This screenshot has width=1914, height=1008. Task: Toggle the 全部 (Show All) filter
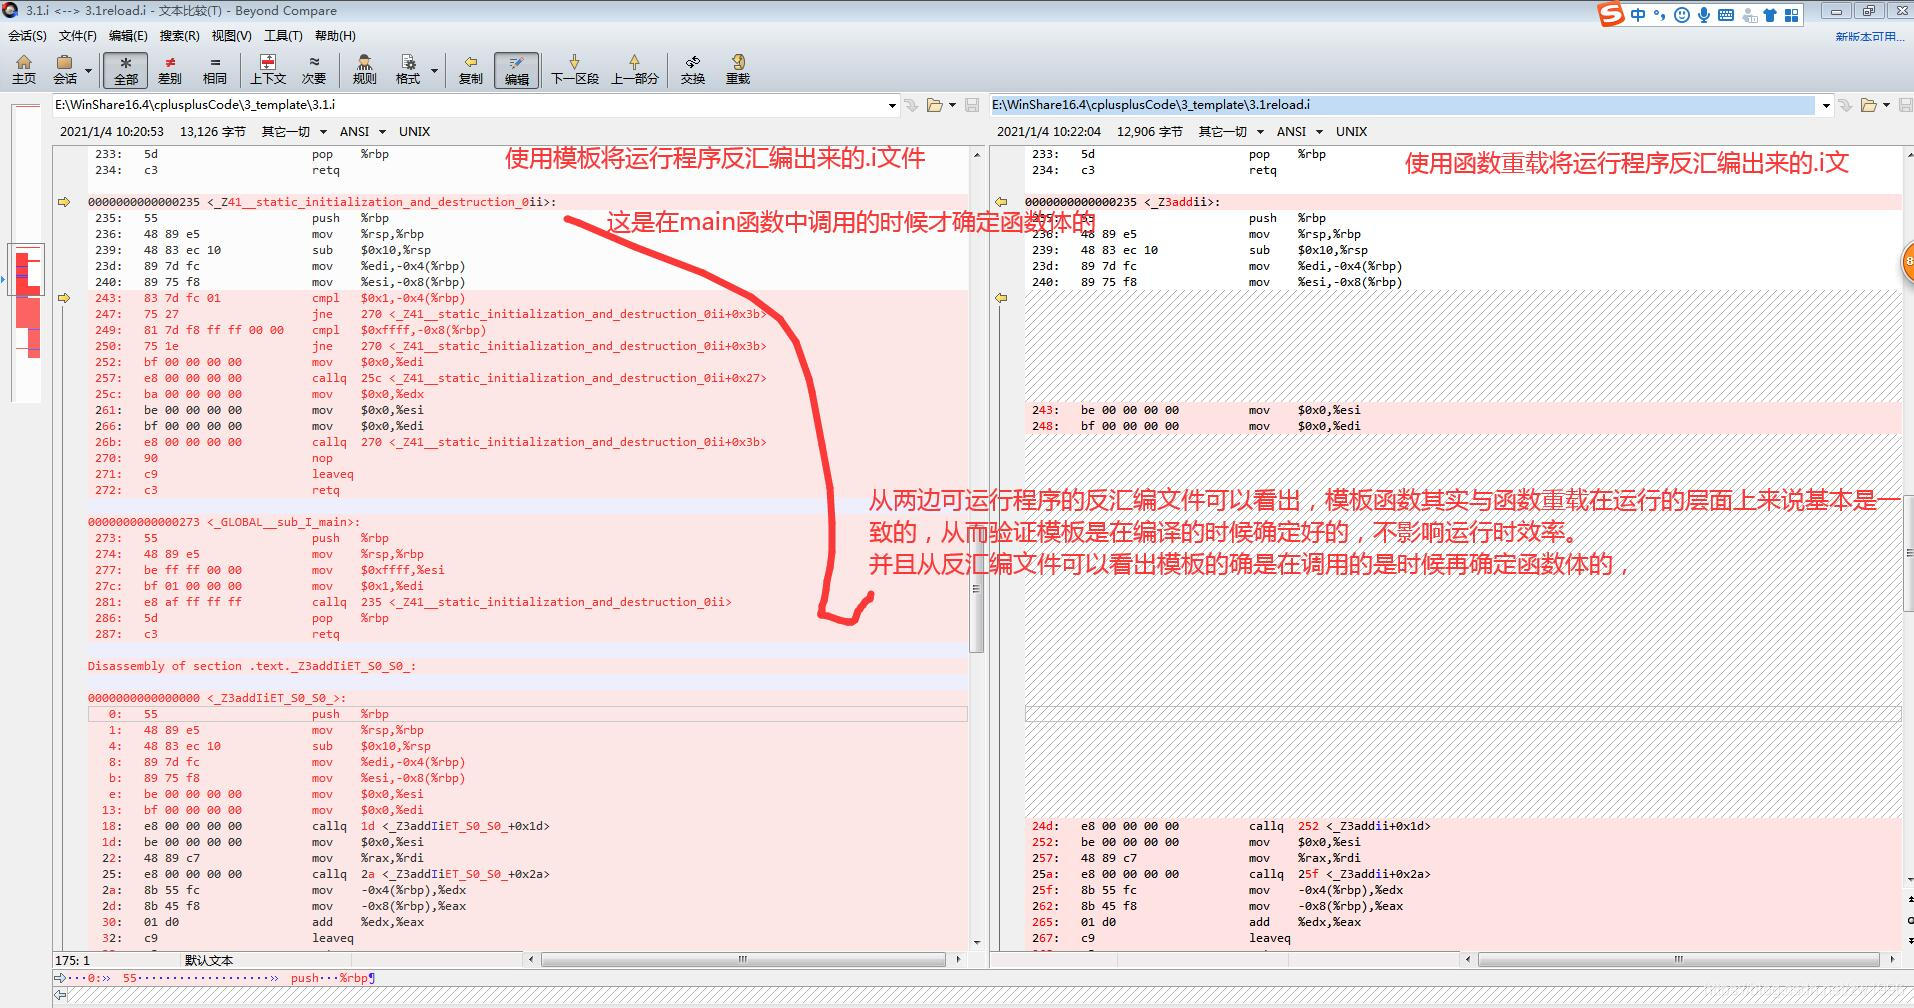click(126, 70)
